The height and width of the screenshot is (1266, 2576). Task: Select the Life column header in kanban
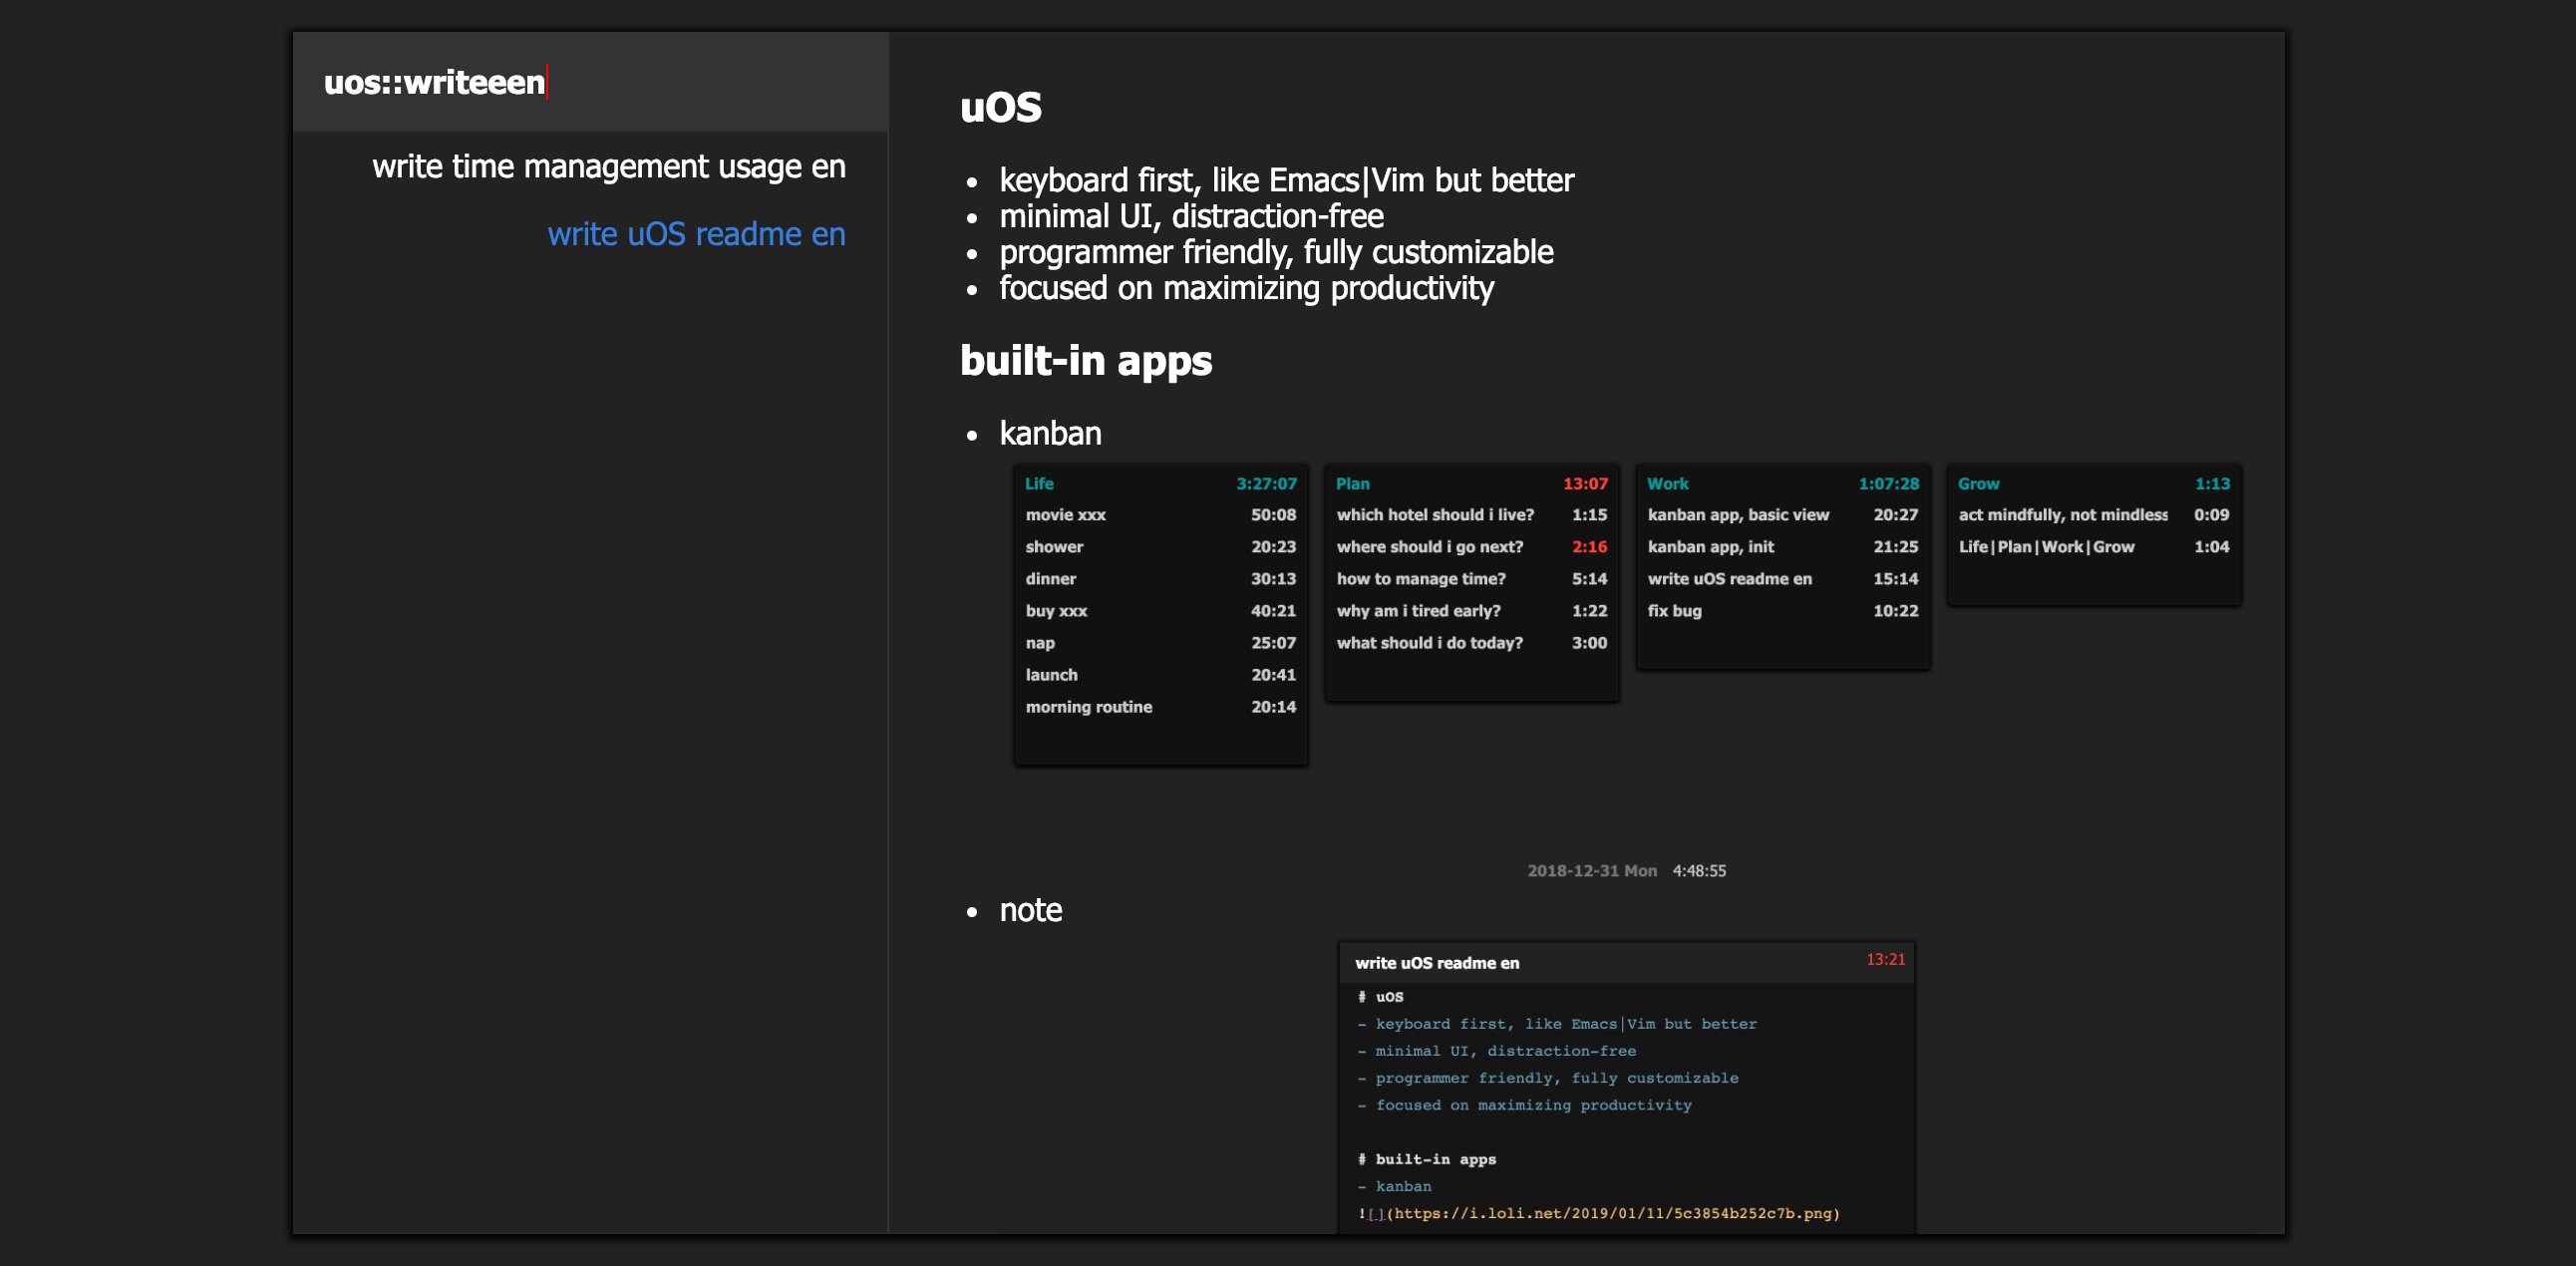click(x=1039, y=484)
